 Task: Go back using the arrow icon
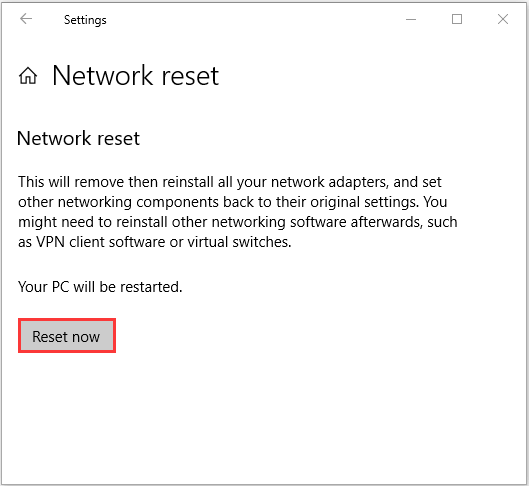click(26, 19)
